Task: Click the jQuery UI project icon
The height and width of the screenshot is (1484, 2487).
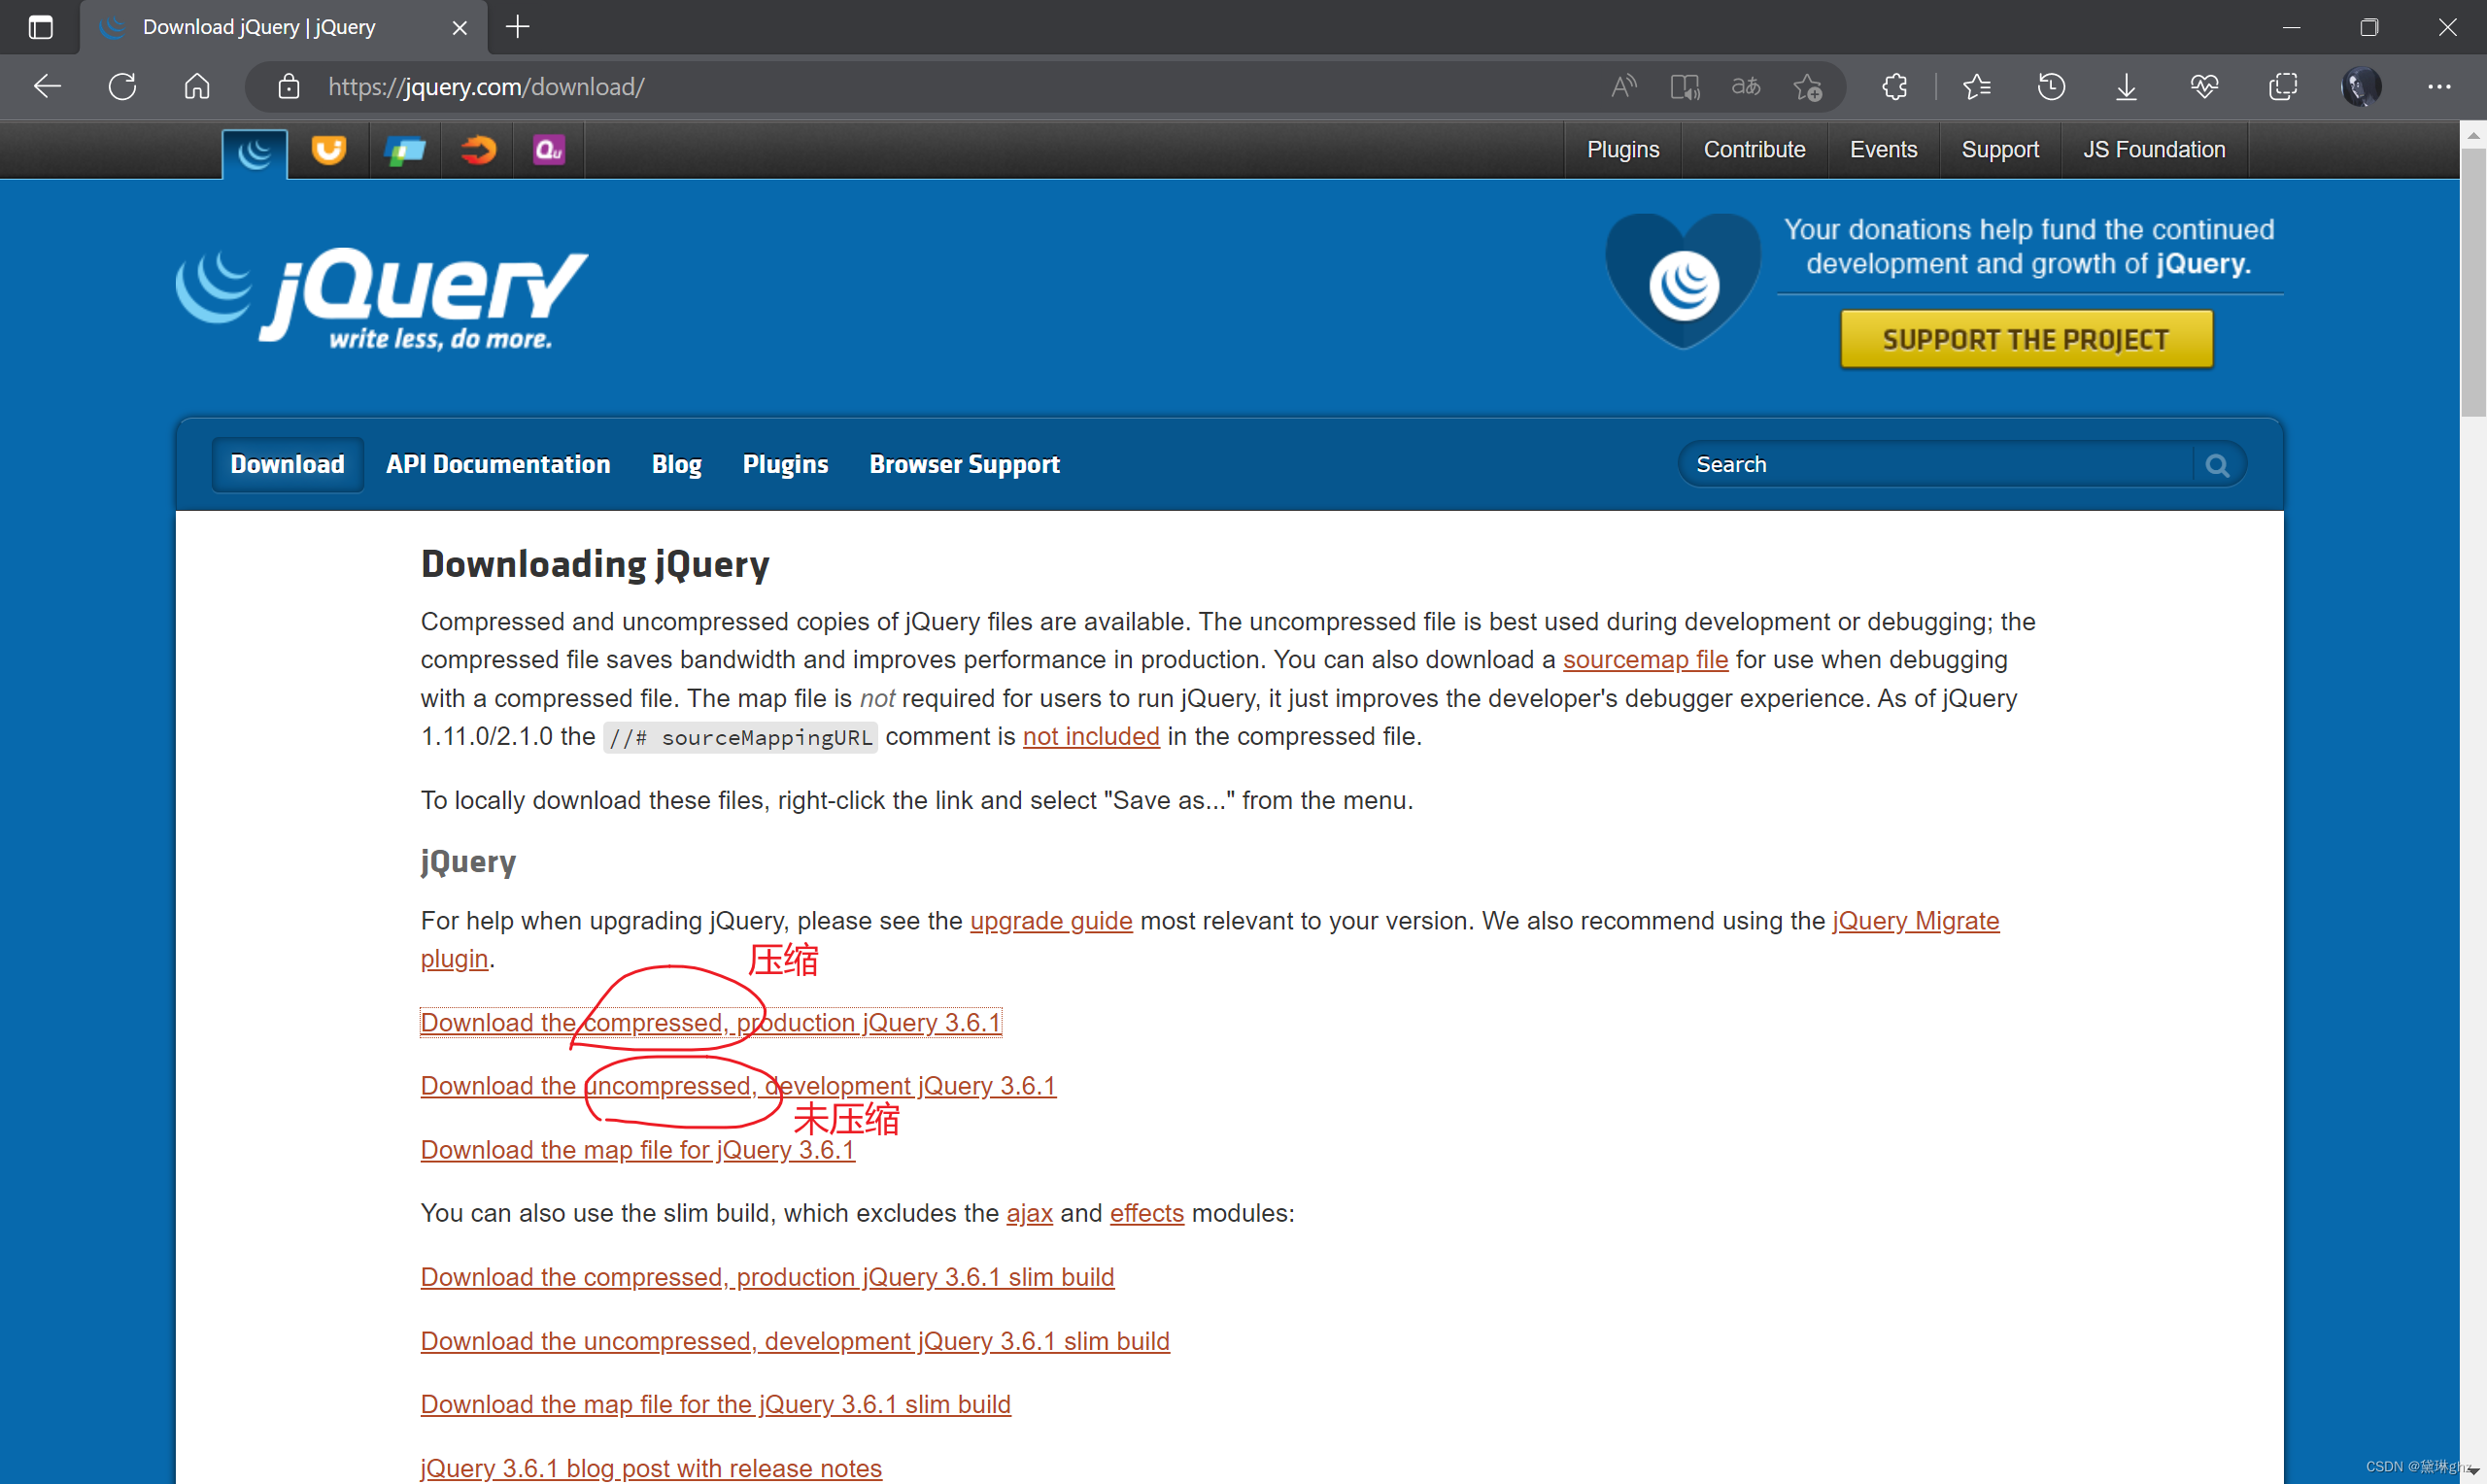Action: click(x=328, y=150)
